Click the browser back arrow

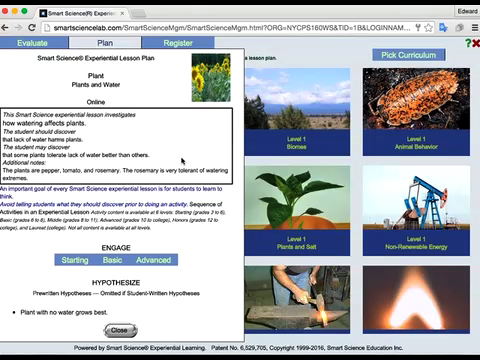coord(5,28)
